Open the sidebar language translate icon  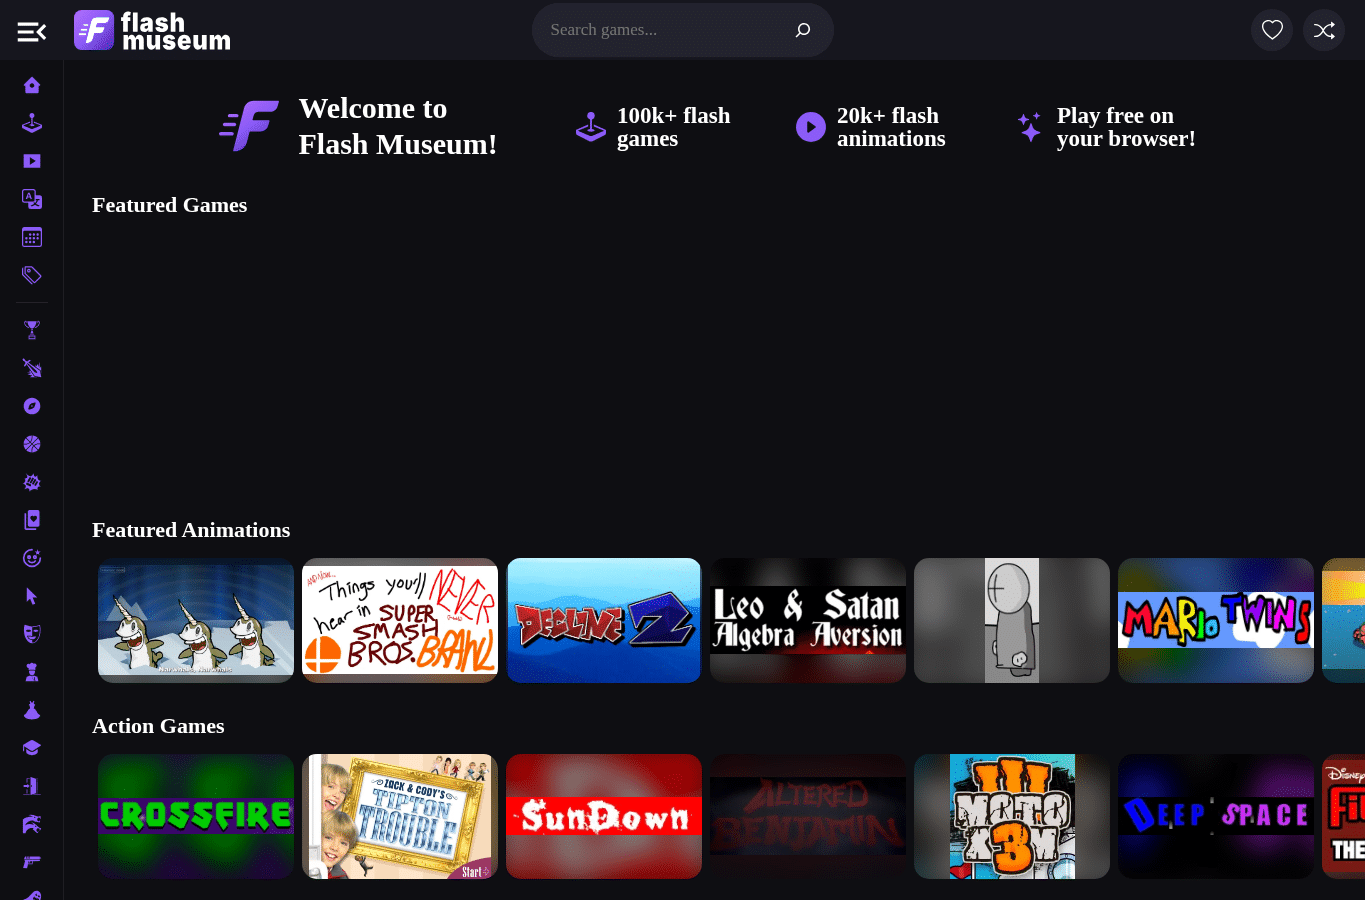32,199
